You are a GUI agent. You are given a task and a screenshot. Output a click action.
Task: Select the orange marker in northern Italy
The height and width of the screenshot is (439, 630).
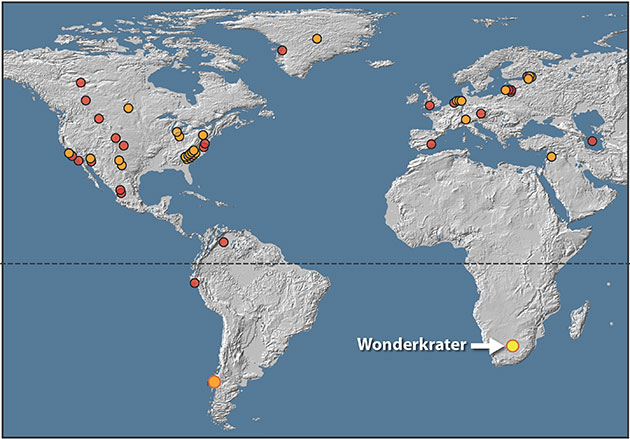pos(465,119)
